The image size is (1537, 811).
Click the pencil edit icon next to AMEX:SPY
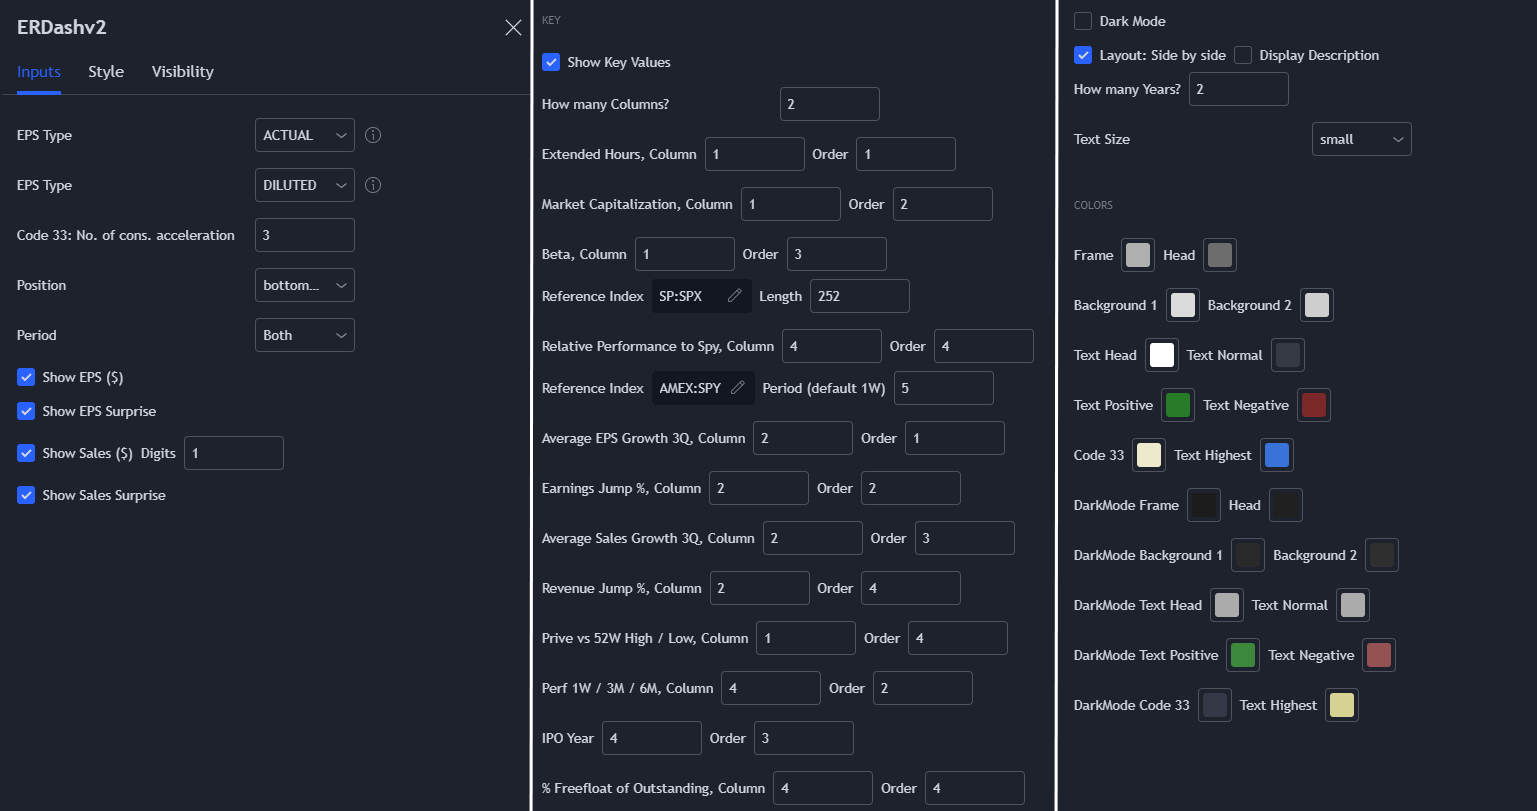tap(738, 388)
